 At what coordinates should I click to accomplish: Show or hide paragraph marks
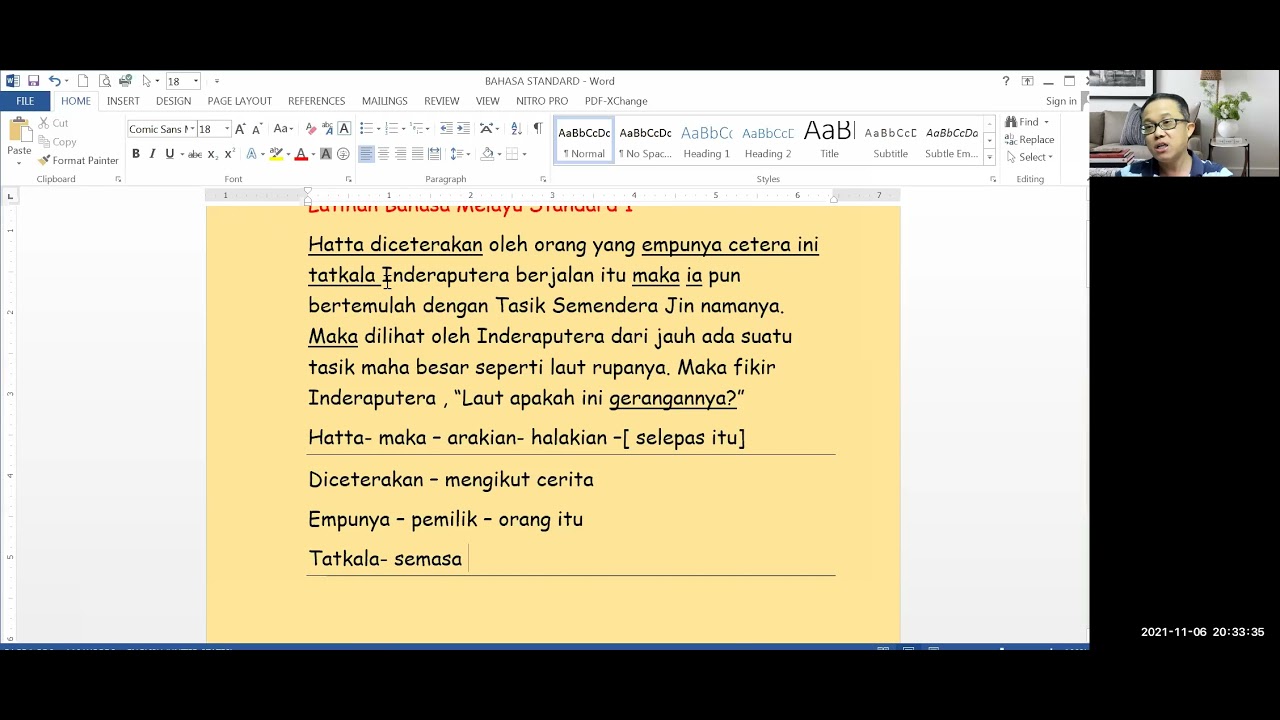(x=538, y=129)
